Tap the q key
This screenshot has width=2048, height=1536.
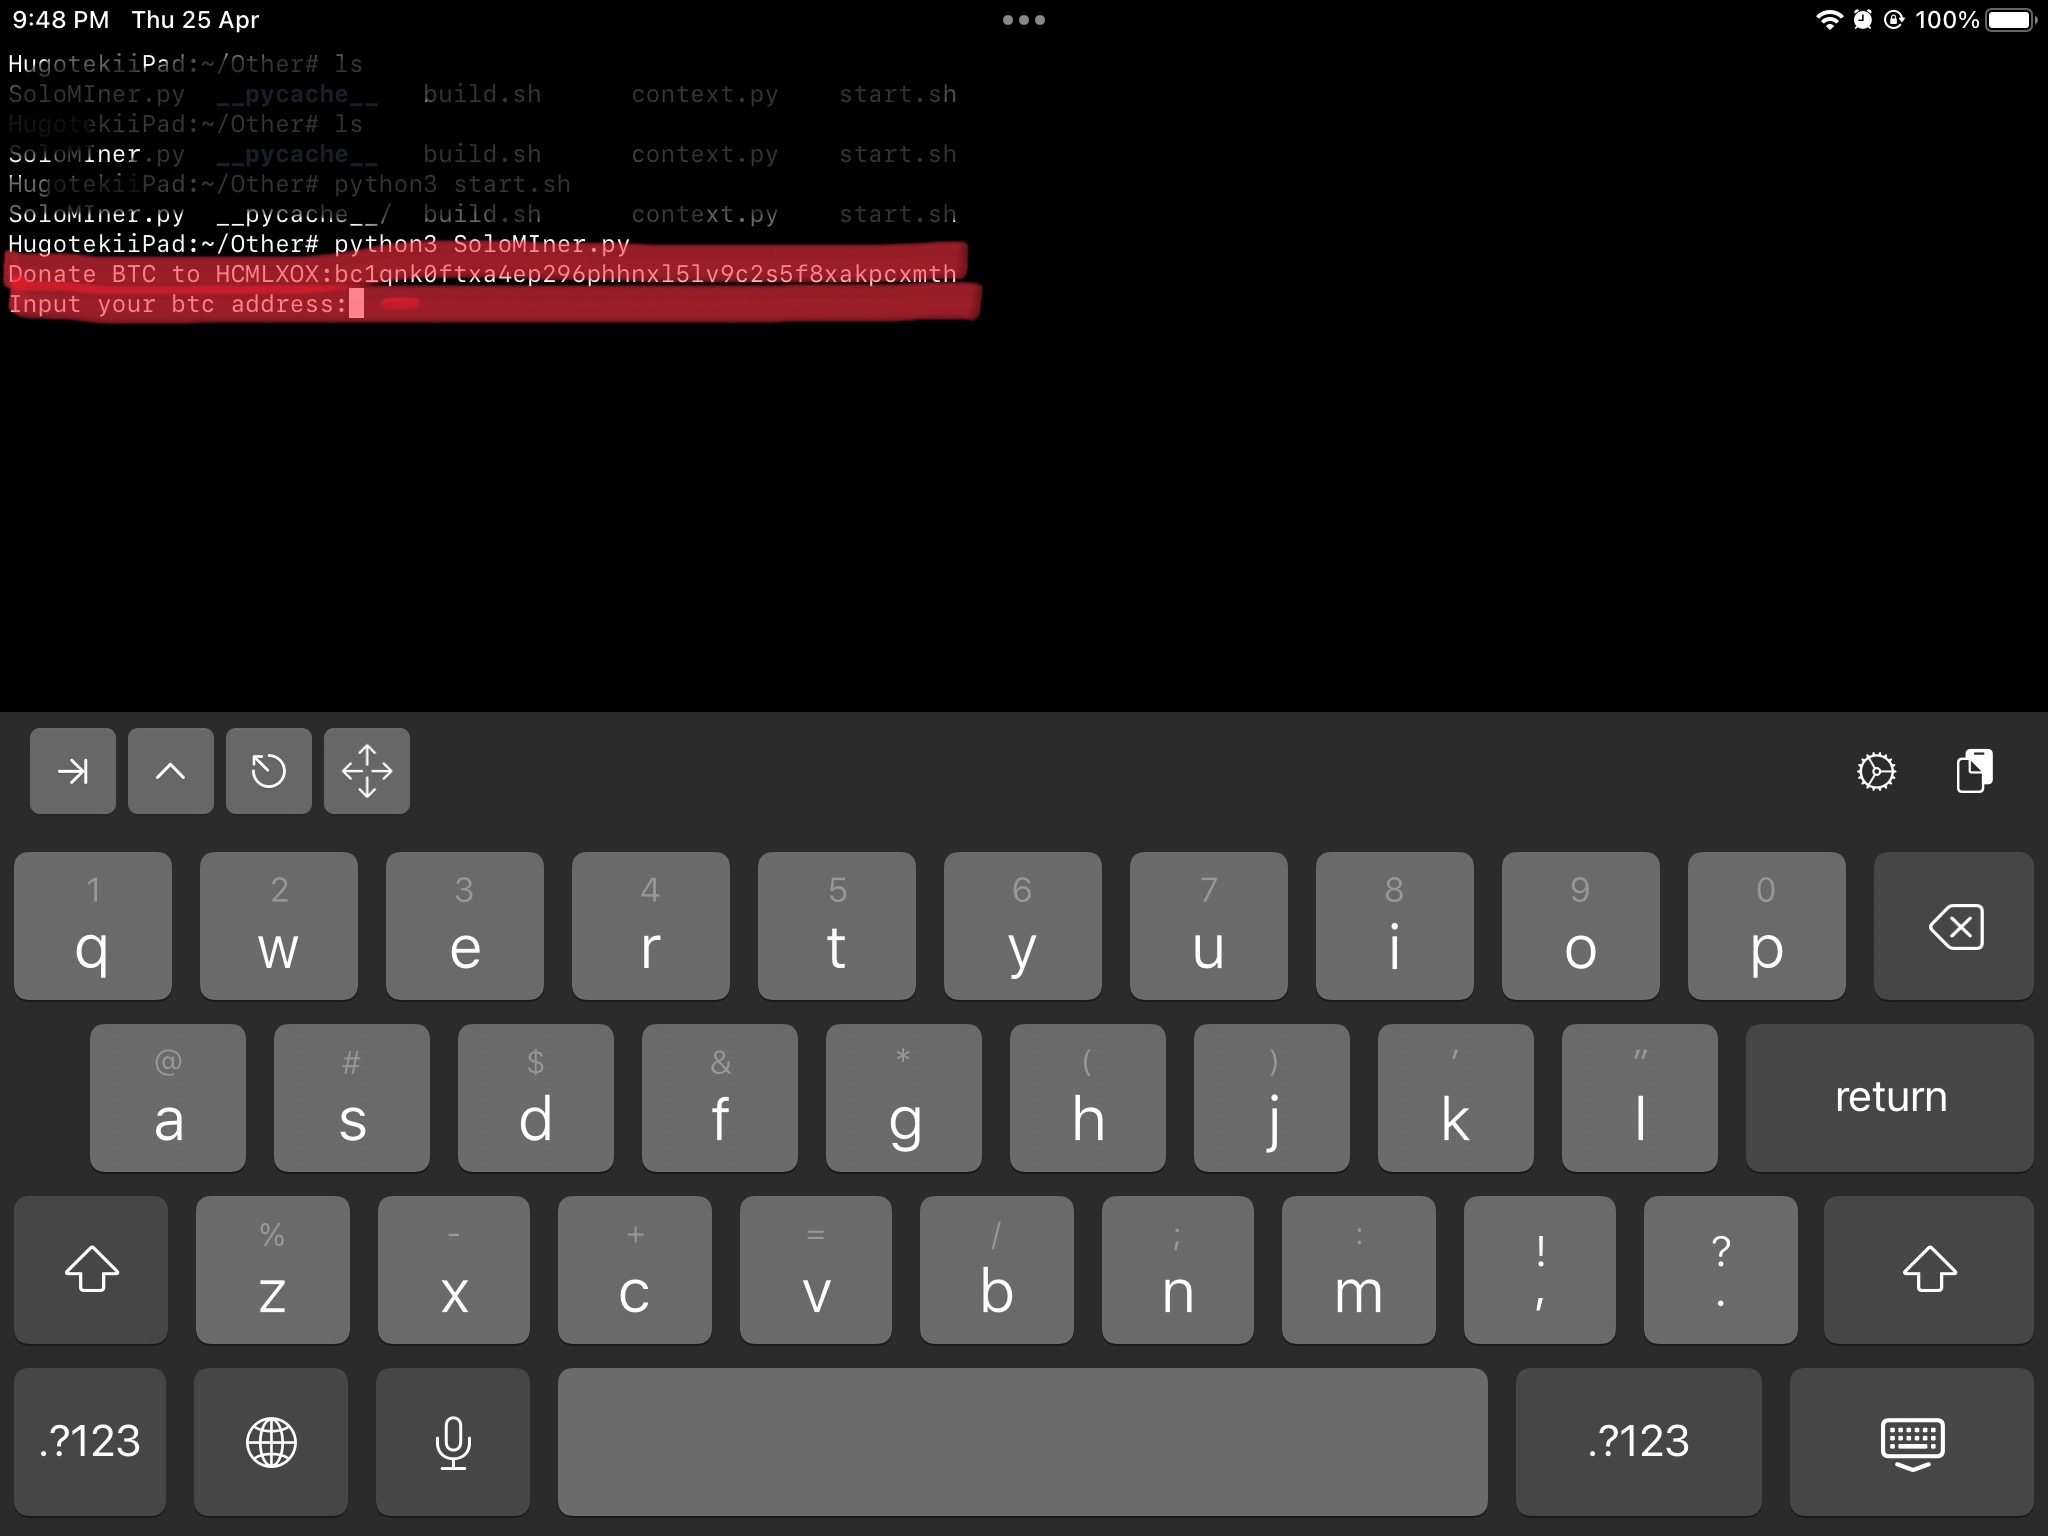click(93, 926)
